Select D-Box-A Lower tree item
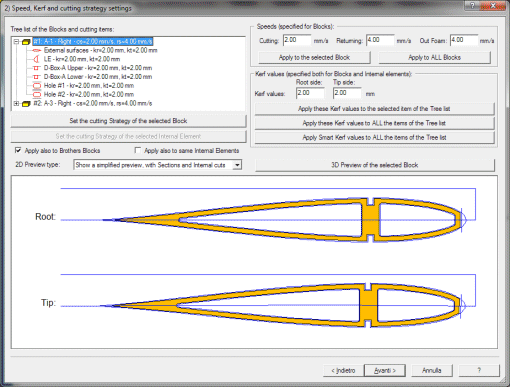The height and width of the screenshot is (387, 510). point(98,77)
